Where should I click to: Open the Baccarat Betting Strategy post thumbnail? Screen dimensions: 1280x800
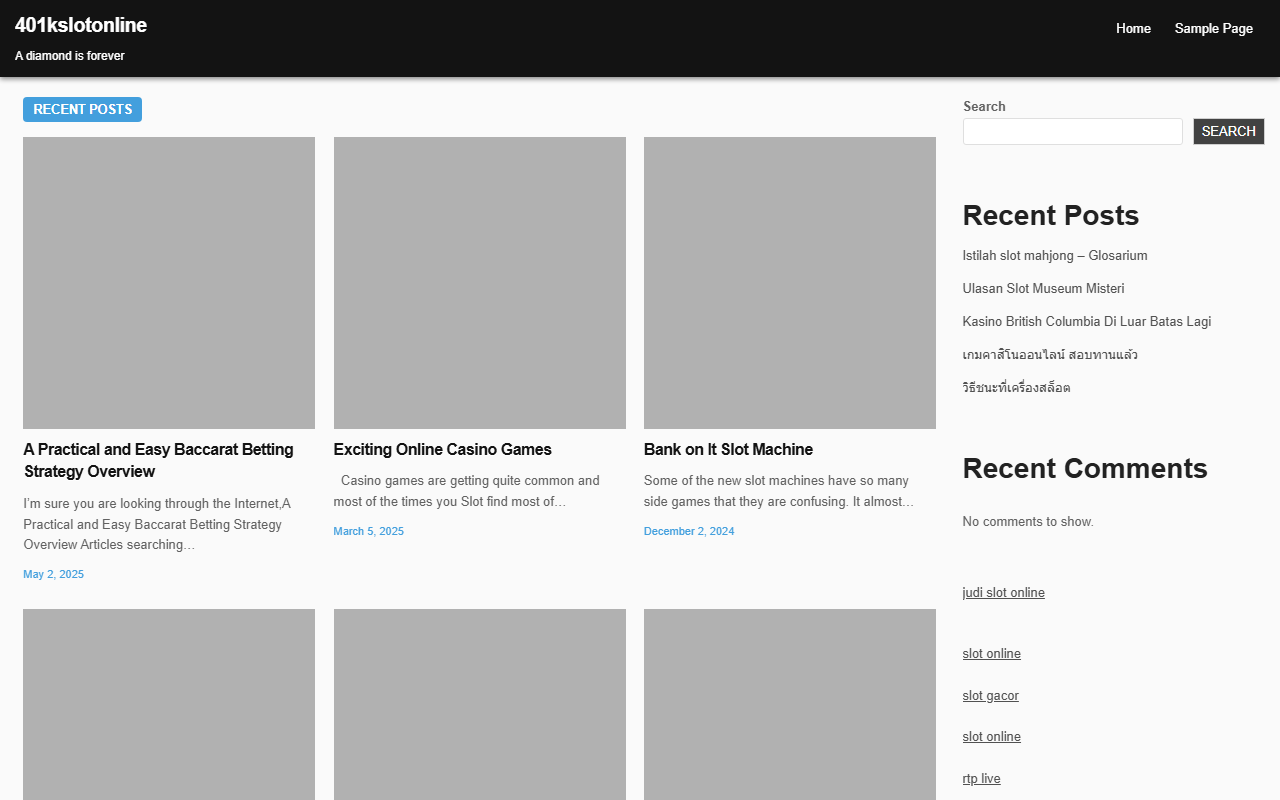(169, 283)
